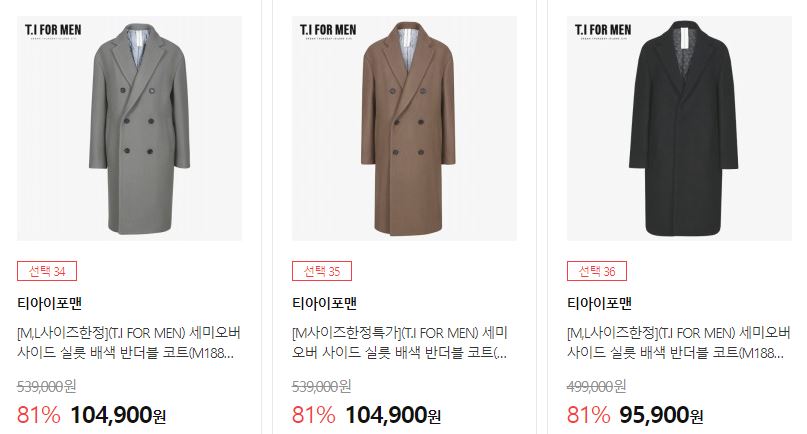Click the 104,900원 price under gray coat
Image resolution: width=807 pixels, height=434 pixels.
click(118, 415)
